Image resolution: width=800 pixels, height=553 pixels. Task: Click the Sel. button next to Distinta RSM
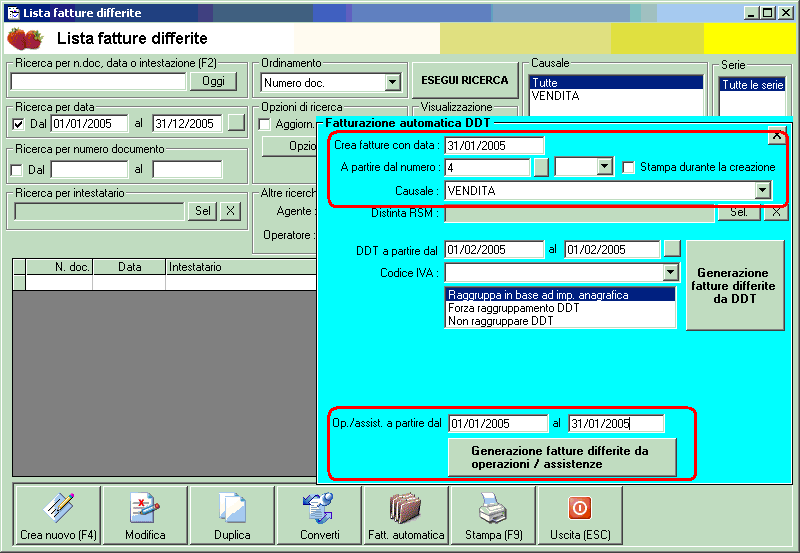[x=739, y=213]
